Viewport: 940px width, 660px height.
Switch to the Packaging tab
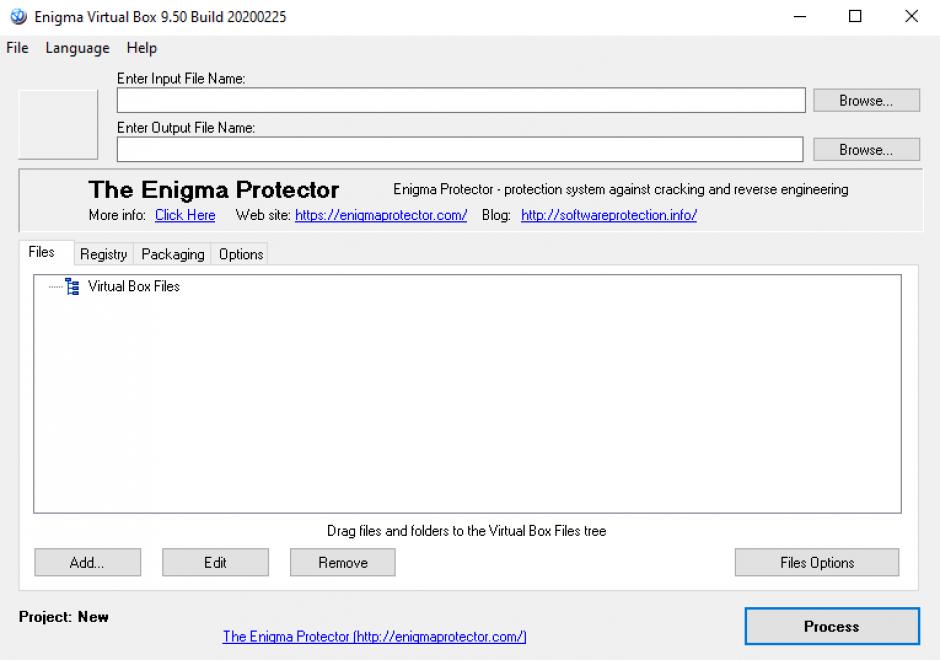click(173, 254)
